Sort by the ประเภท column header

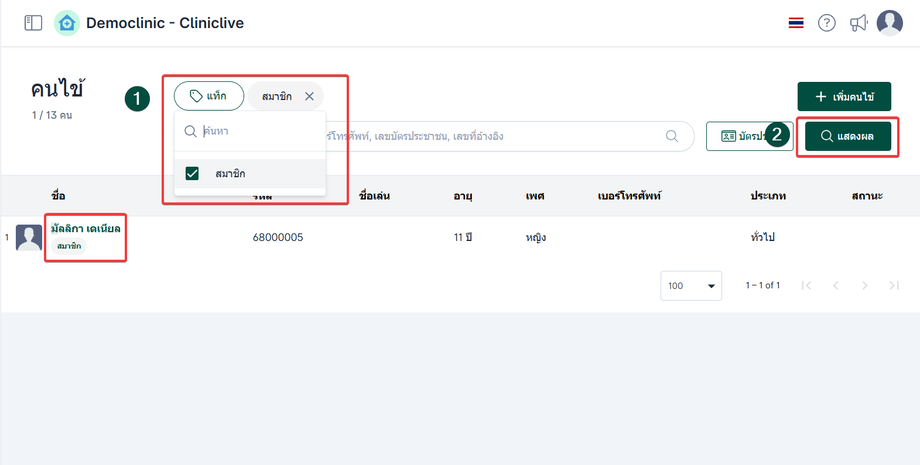(767, 196)
